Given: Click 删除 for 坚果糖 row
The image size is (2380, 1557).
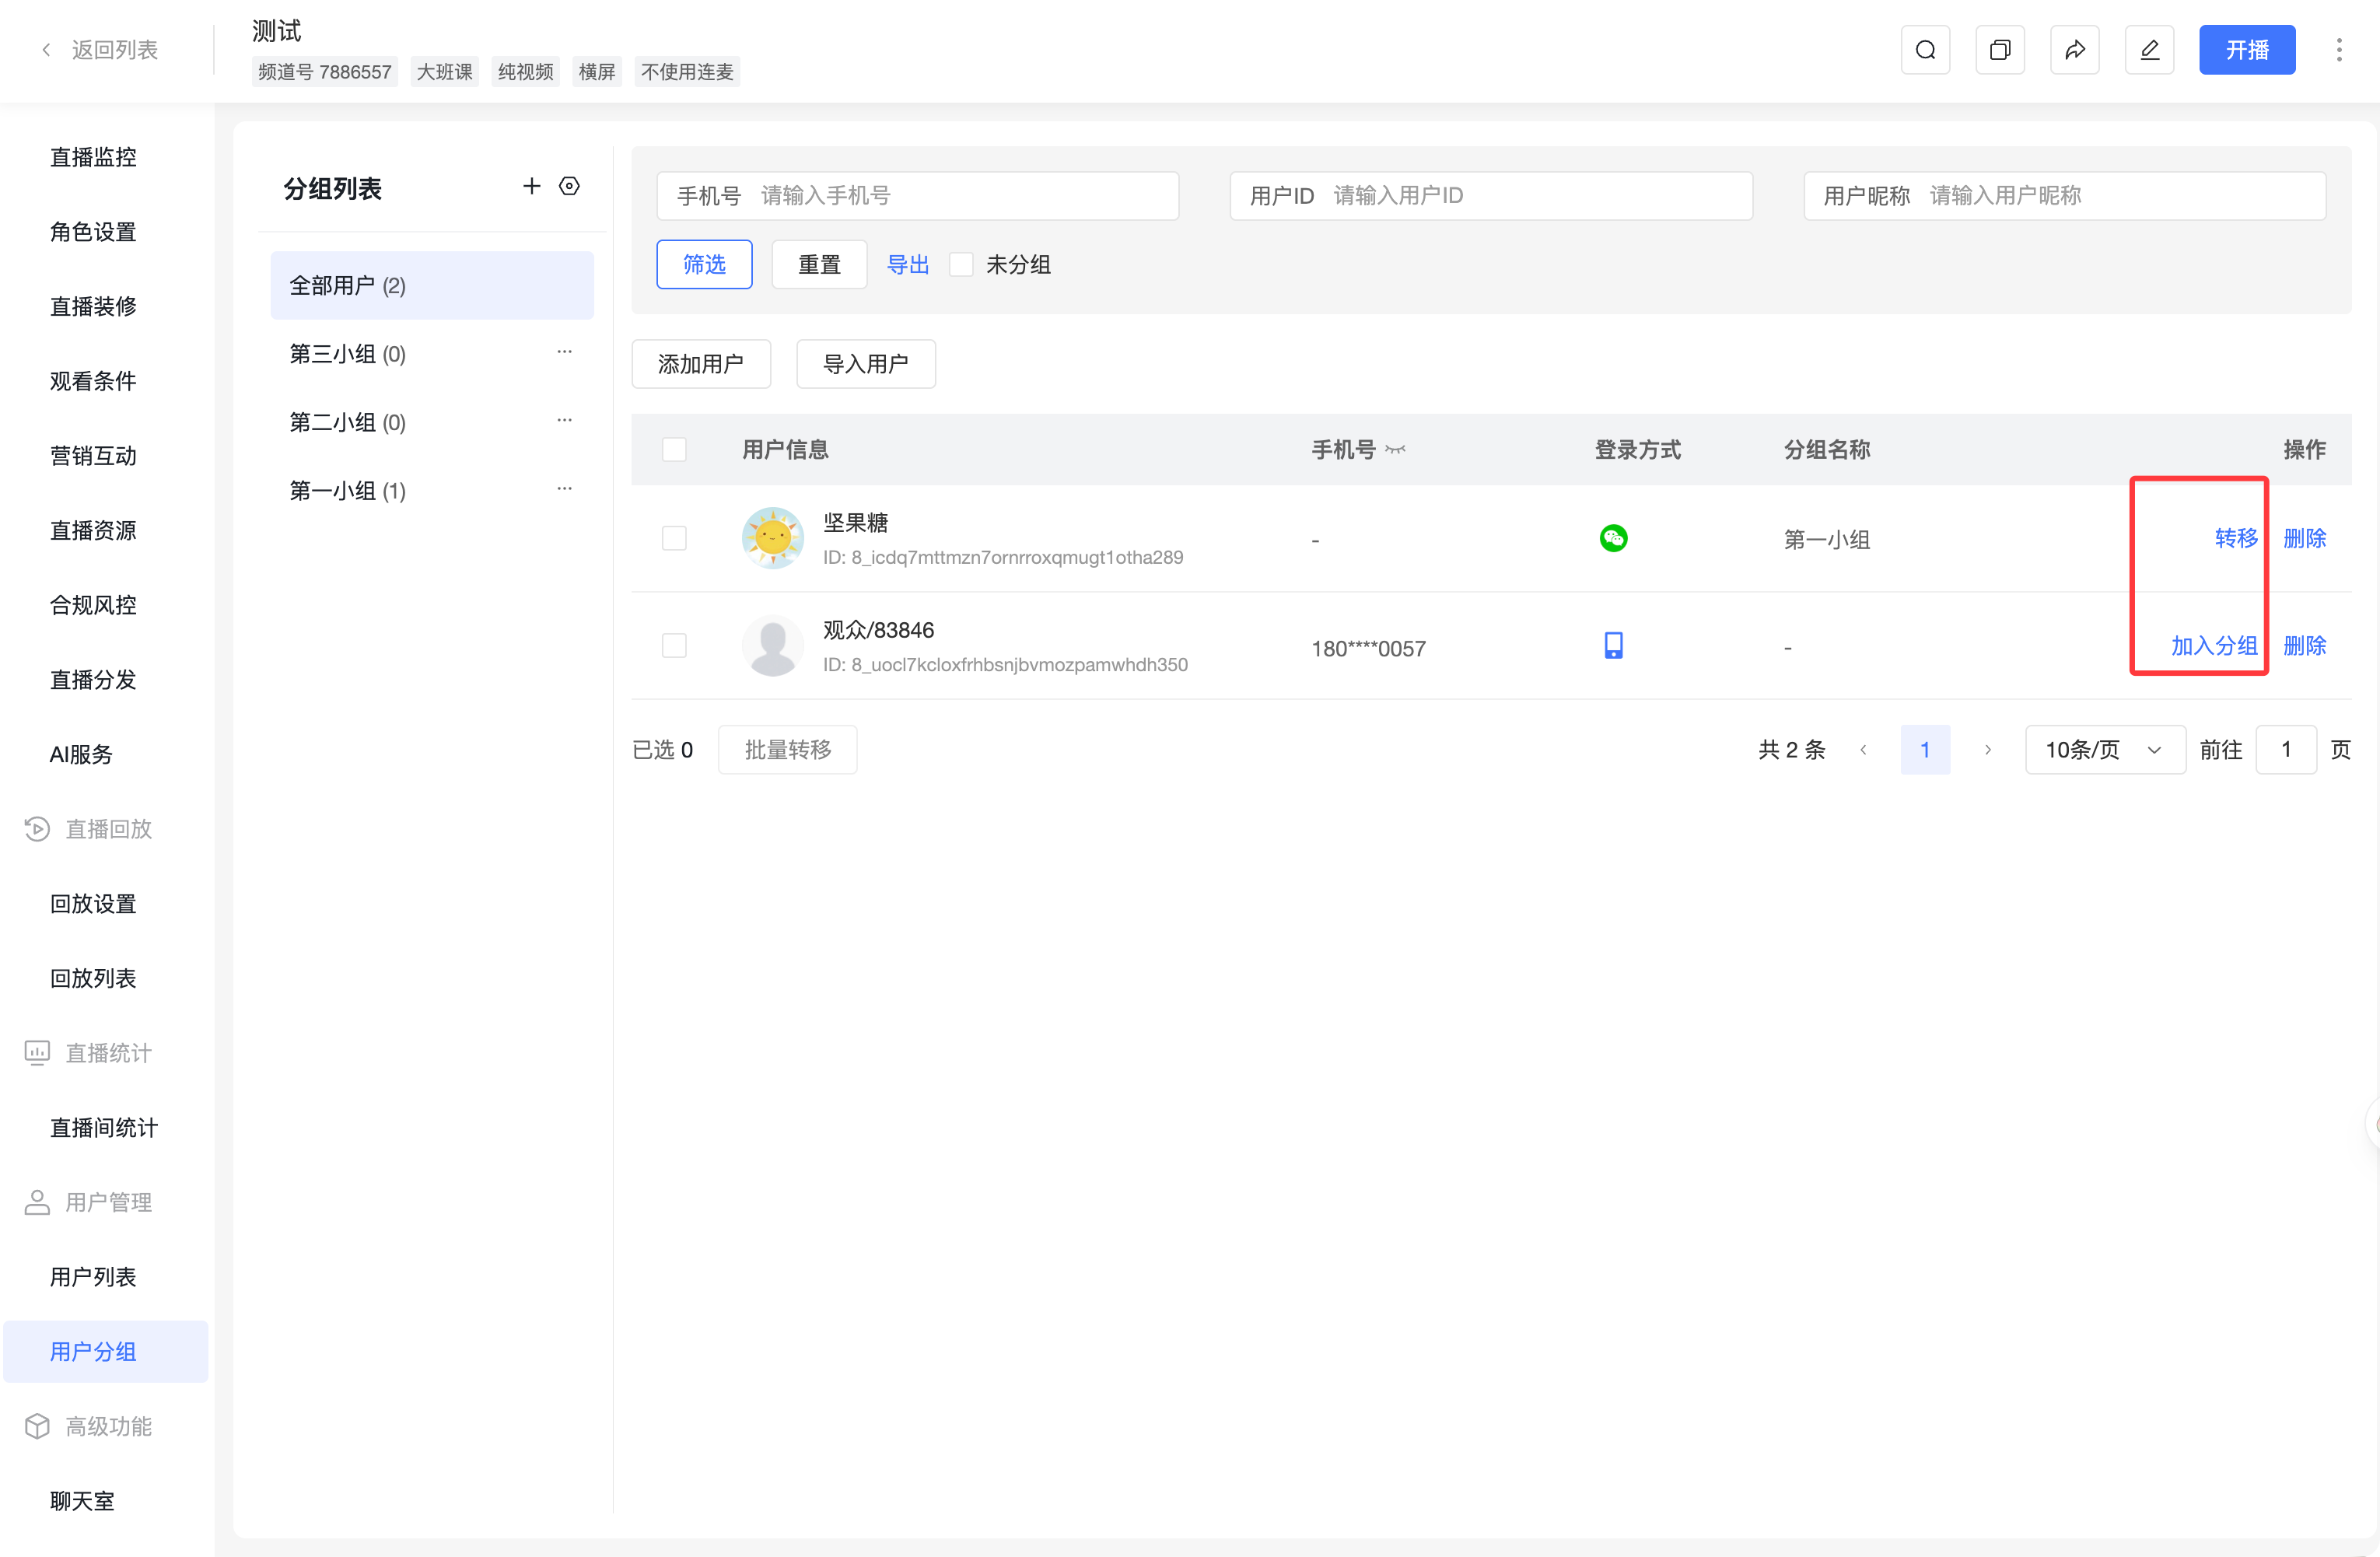Looking at the screenshot, I should pos(2305,538).
